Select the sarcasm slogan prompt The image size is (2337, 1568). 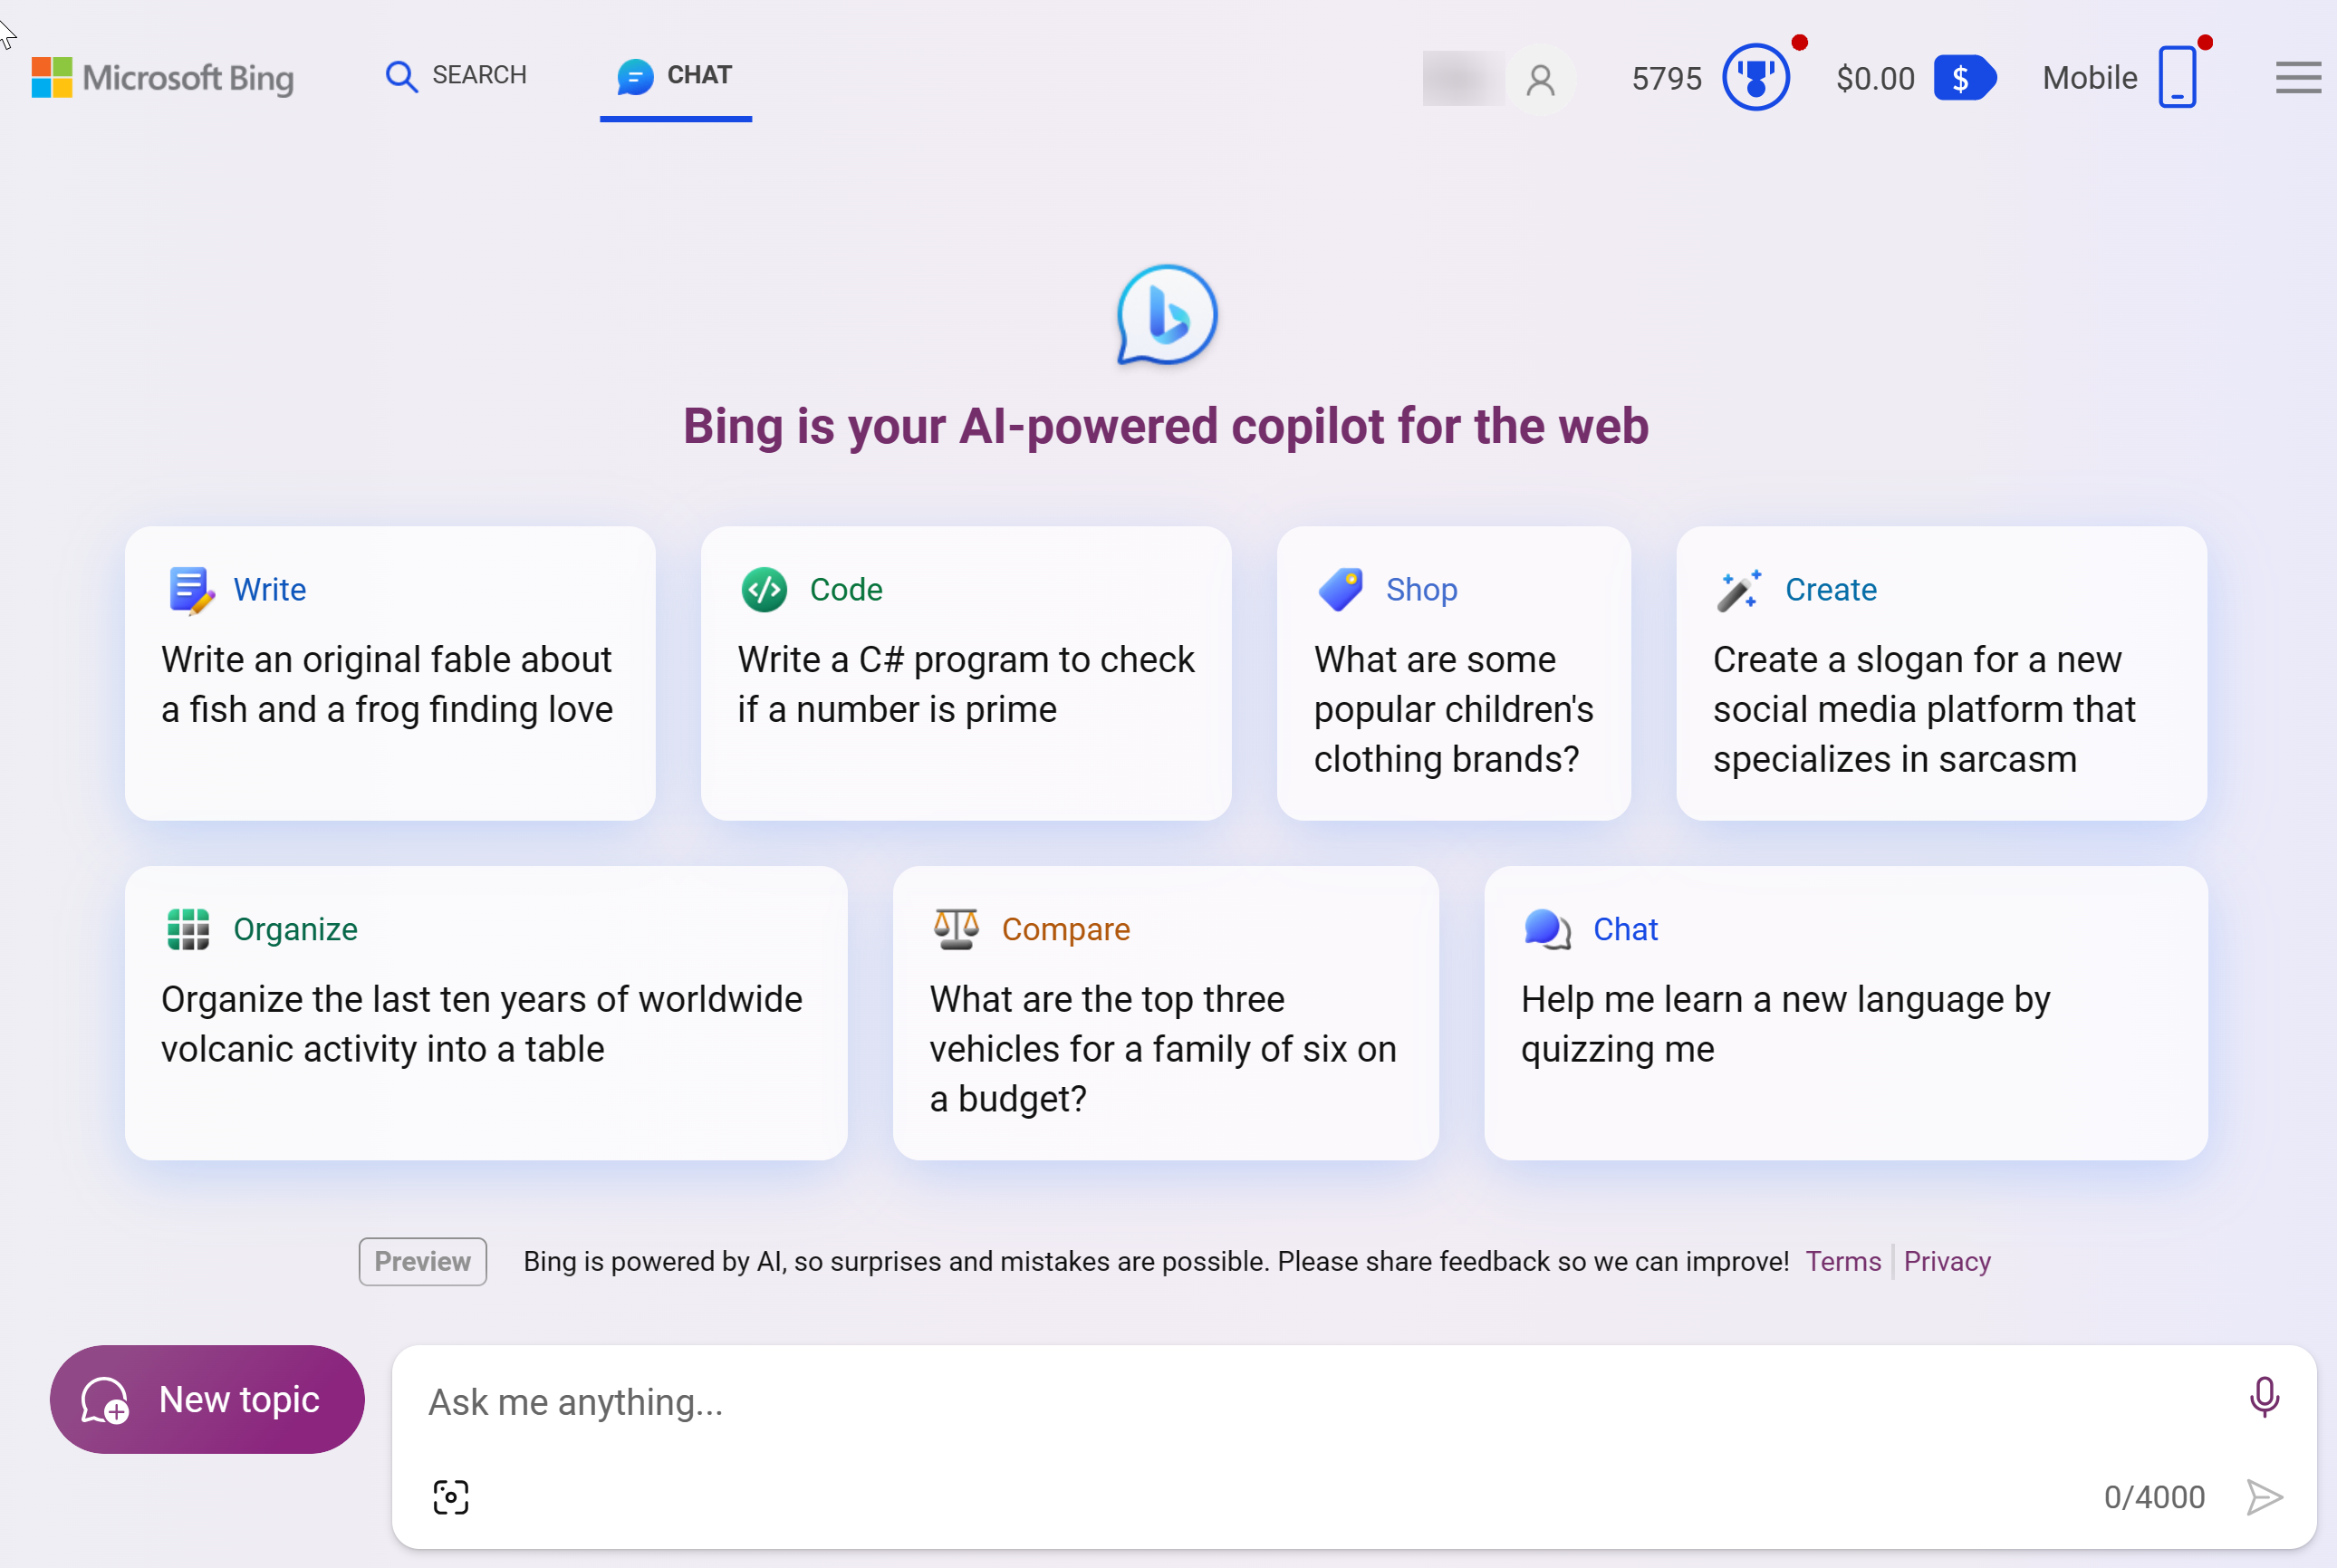1924,709
